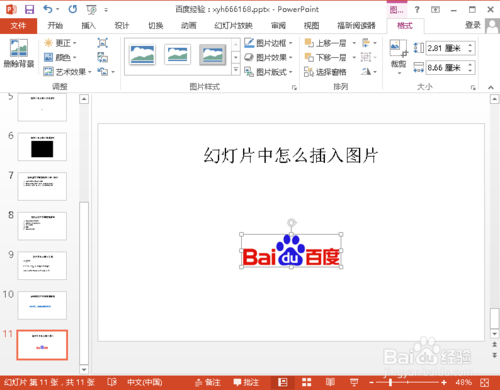The width and height of the screenshot is (500, 390).
Task: Click the Remove Background (删除背景) icon
Action: pos(19,53)
